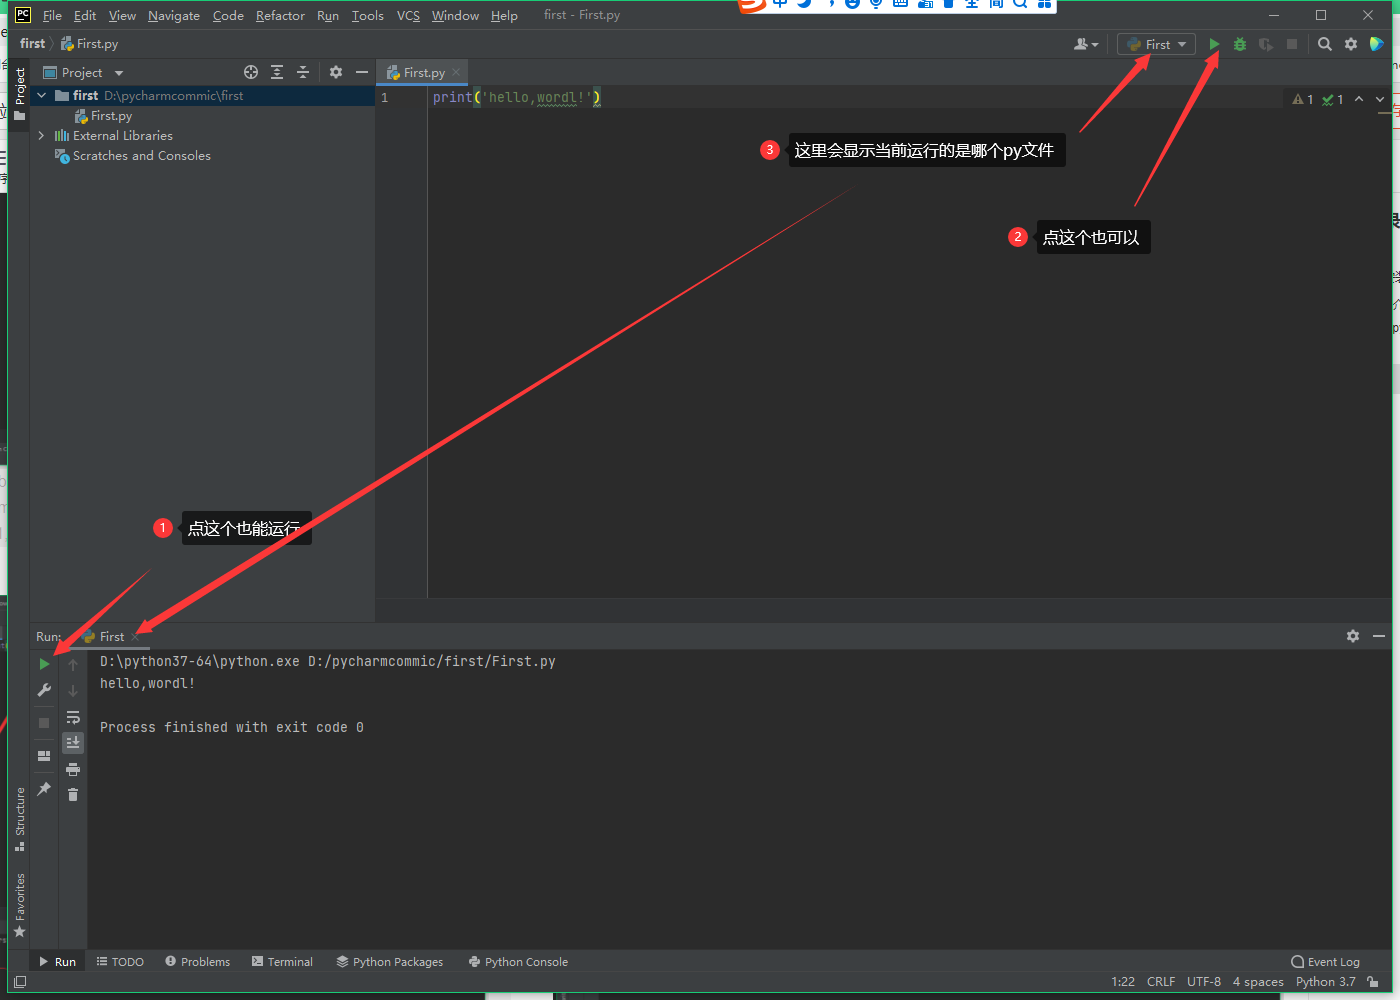Open the File menu
Image resolution: width=1400 pixels, height=1000 pixels.
(x=52, y=15)
